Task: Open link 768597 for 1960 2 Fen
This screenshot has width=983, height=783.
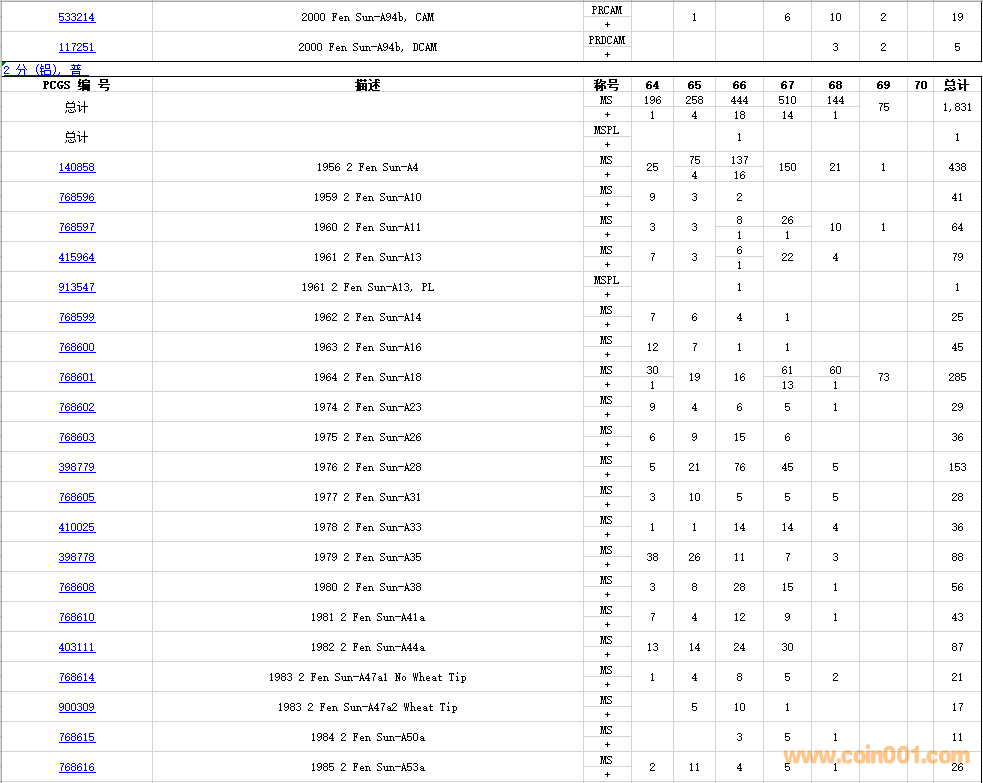Action: (77, 227)
